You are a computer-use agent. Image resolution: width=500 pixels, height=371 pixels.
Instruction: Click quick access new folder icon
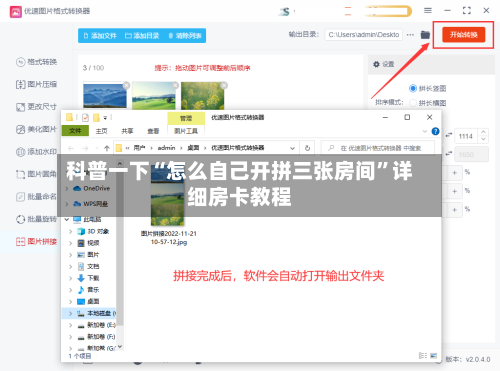pos(96,118)
